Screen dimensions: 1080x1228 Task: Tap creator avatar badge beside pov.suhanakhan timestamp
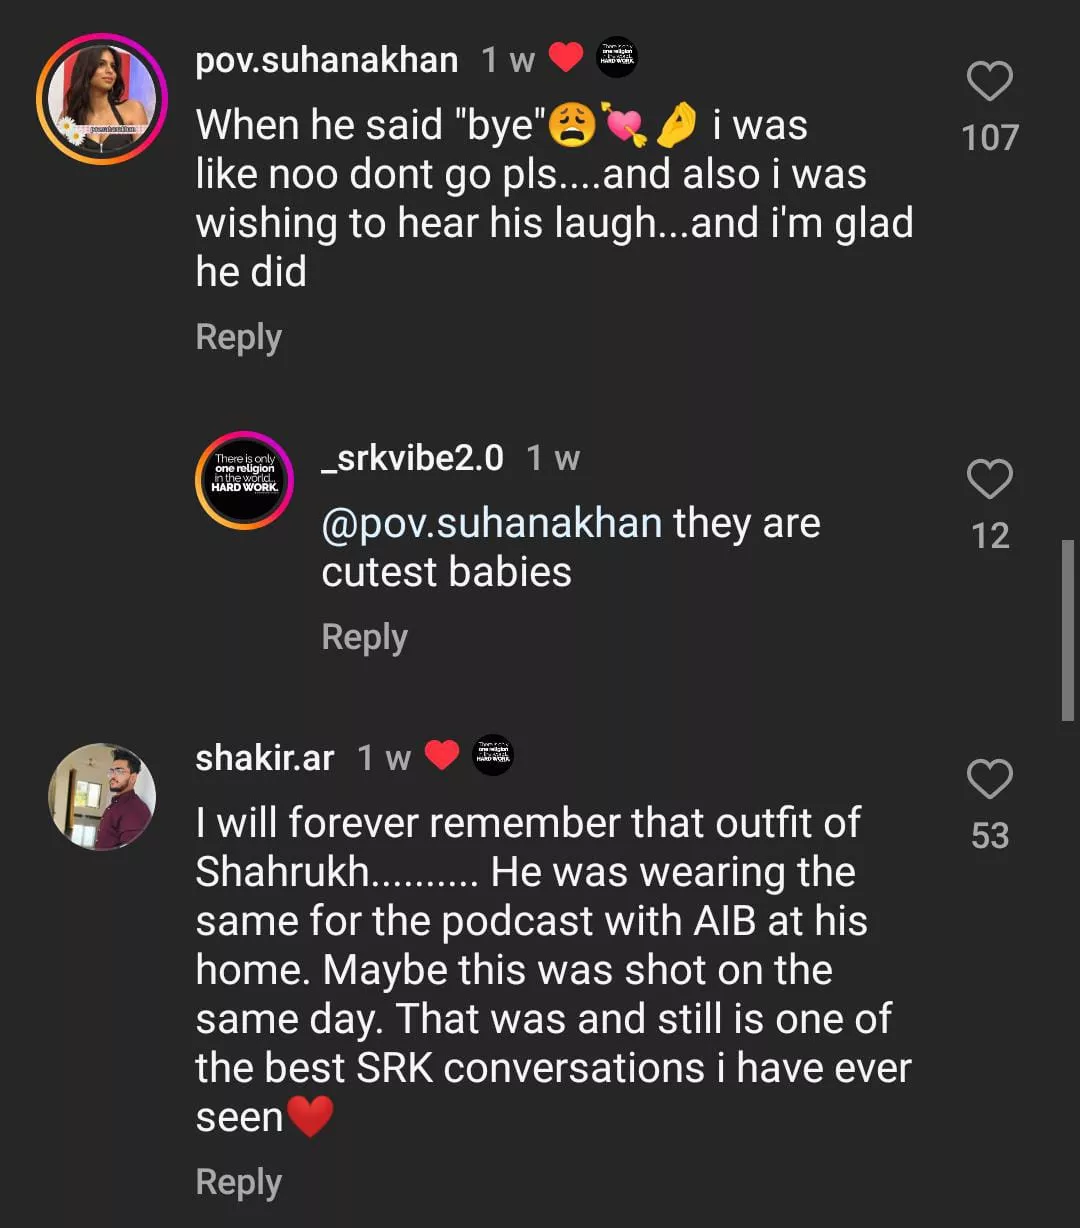click(617, 57)
